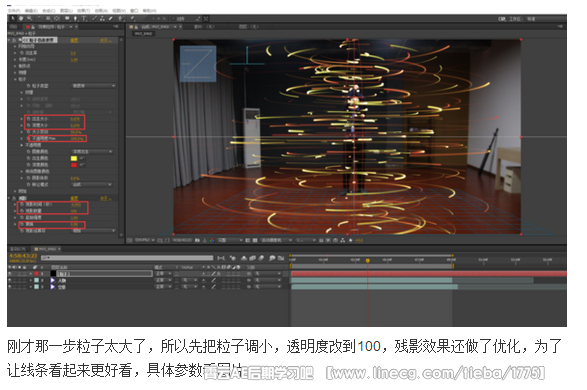Click the show channel color icon
587x390 pixels.
(212, 240)
